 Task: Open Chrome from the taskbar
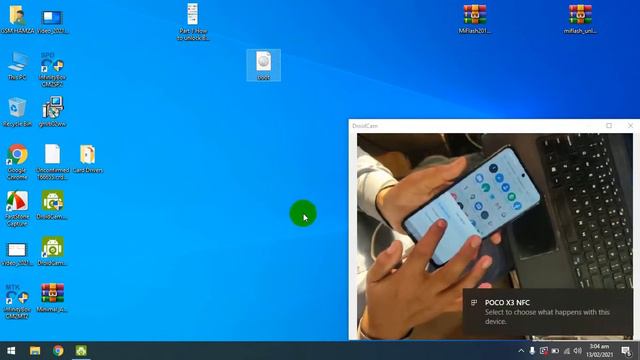[58, 351]
